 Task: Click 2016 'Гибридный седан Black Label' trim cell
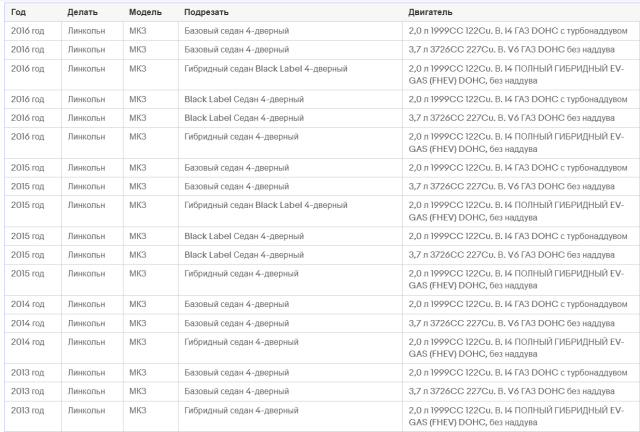tap(266, 67)
